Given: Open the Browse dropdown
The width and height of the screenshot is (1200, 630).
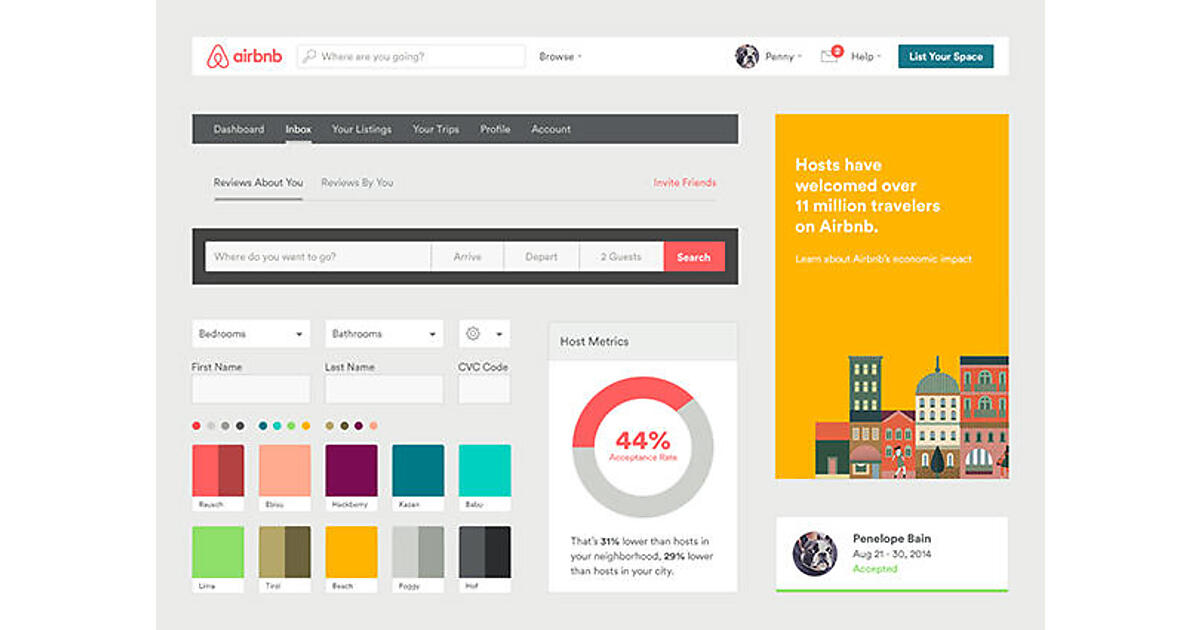Looking at the screenshot, I should coord(560,57).
